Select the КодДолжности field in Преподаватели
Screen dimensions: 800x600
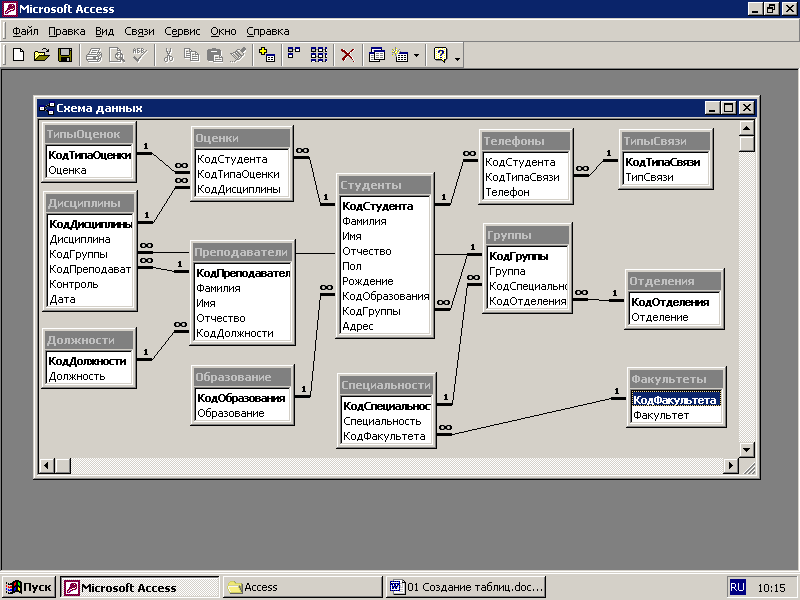click(x=242, y=333)
